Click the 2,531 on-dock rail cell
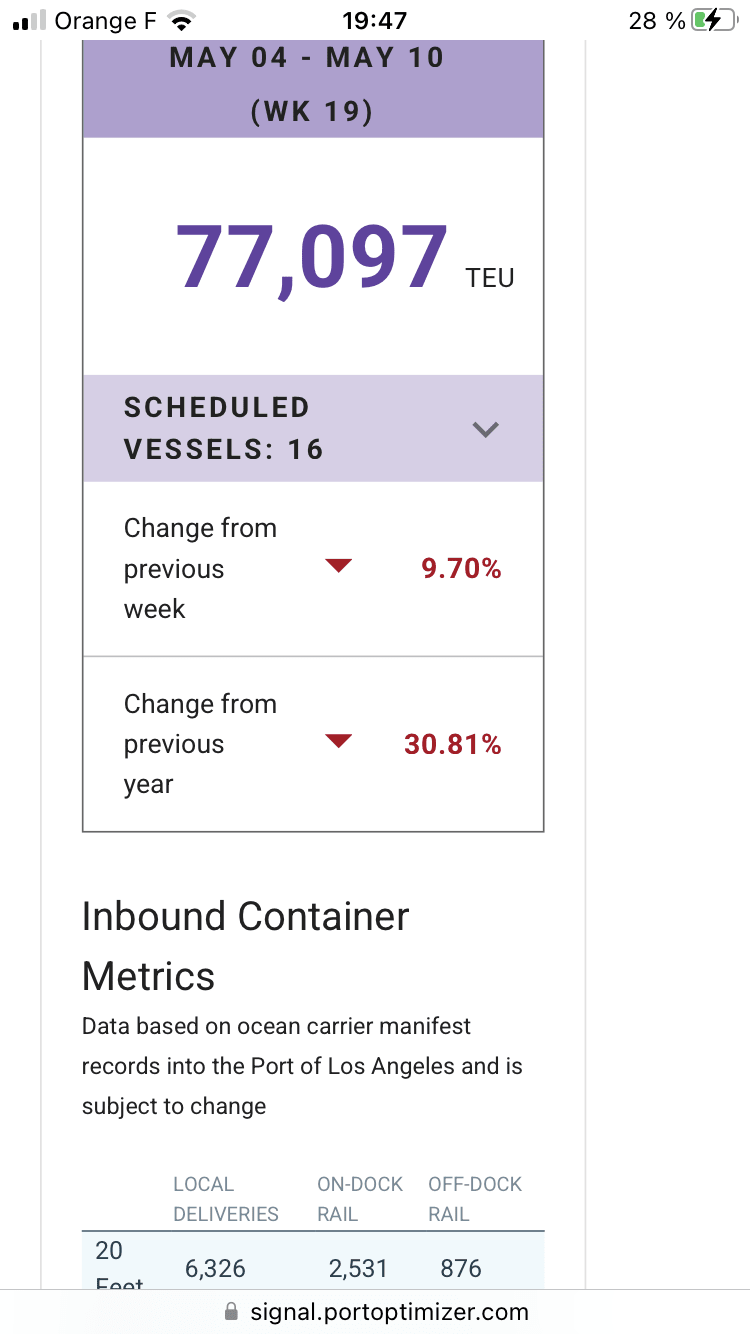This screenshot has width=750, height=1334. (x=358, y=1268)
